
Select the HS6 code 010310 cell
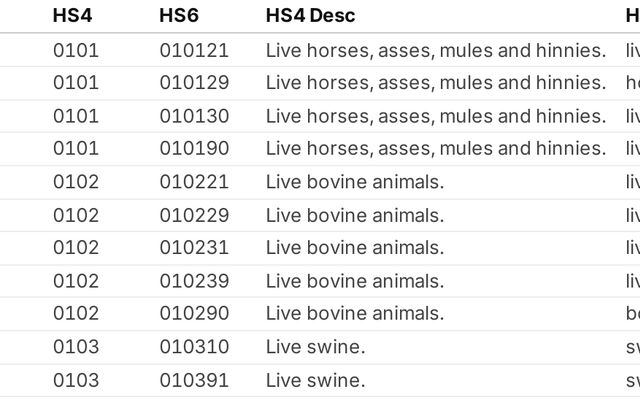click(x=194, y=347)
